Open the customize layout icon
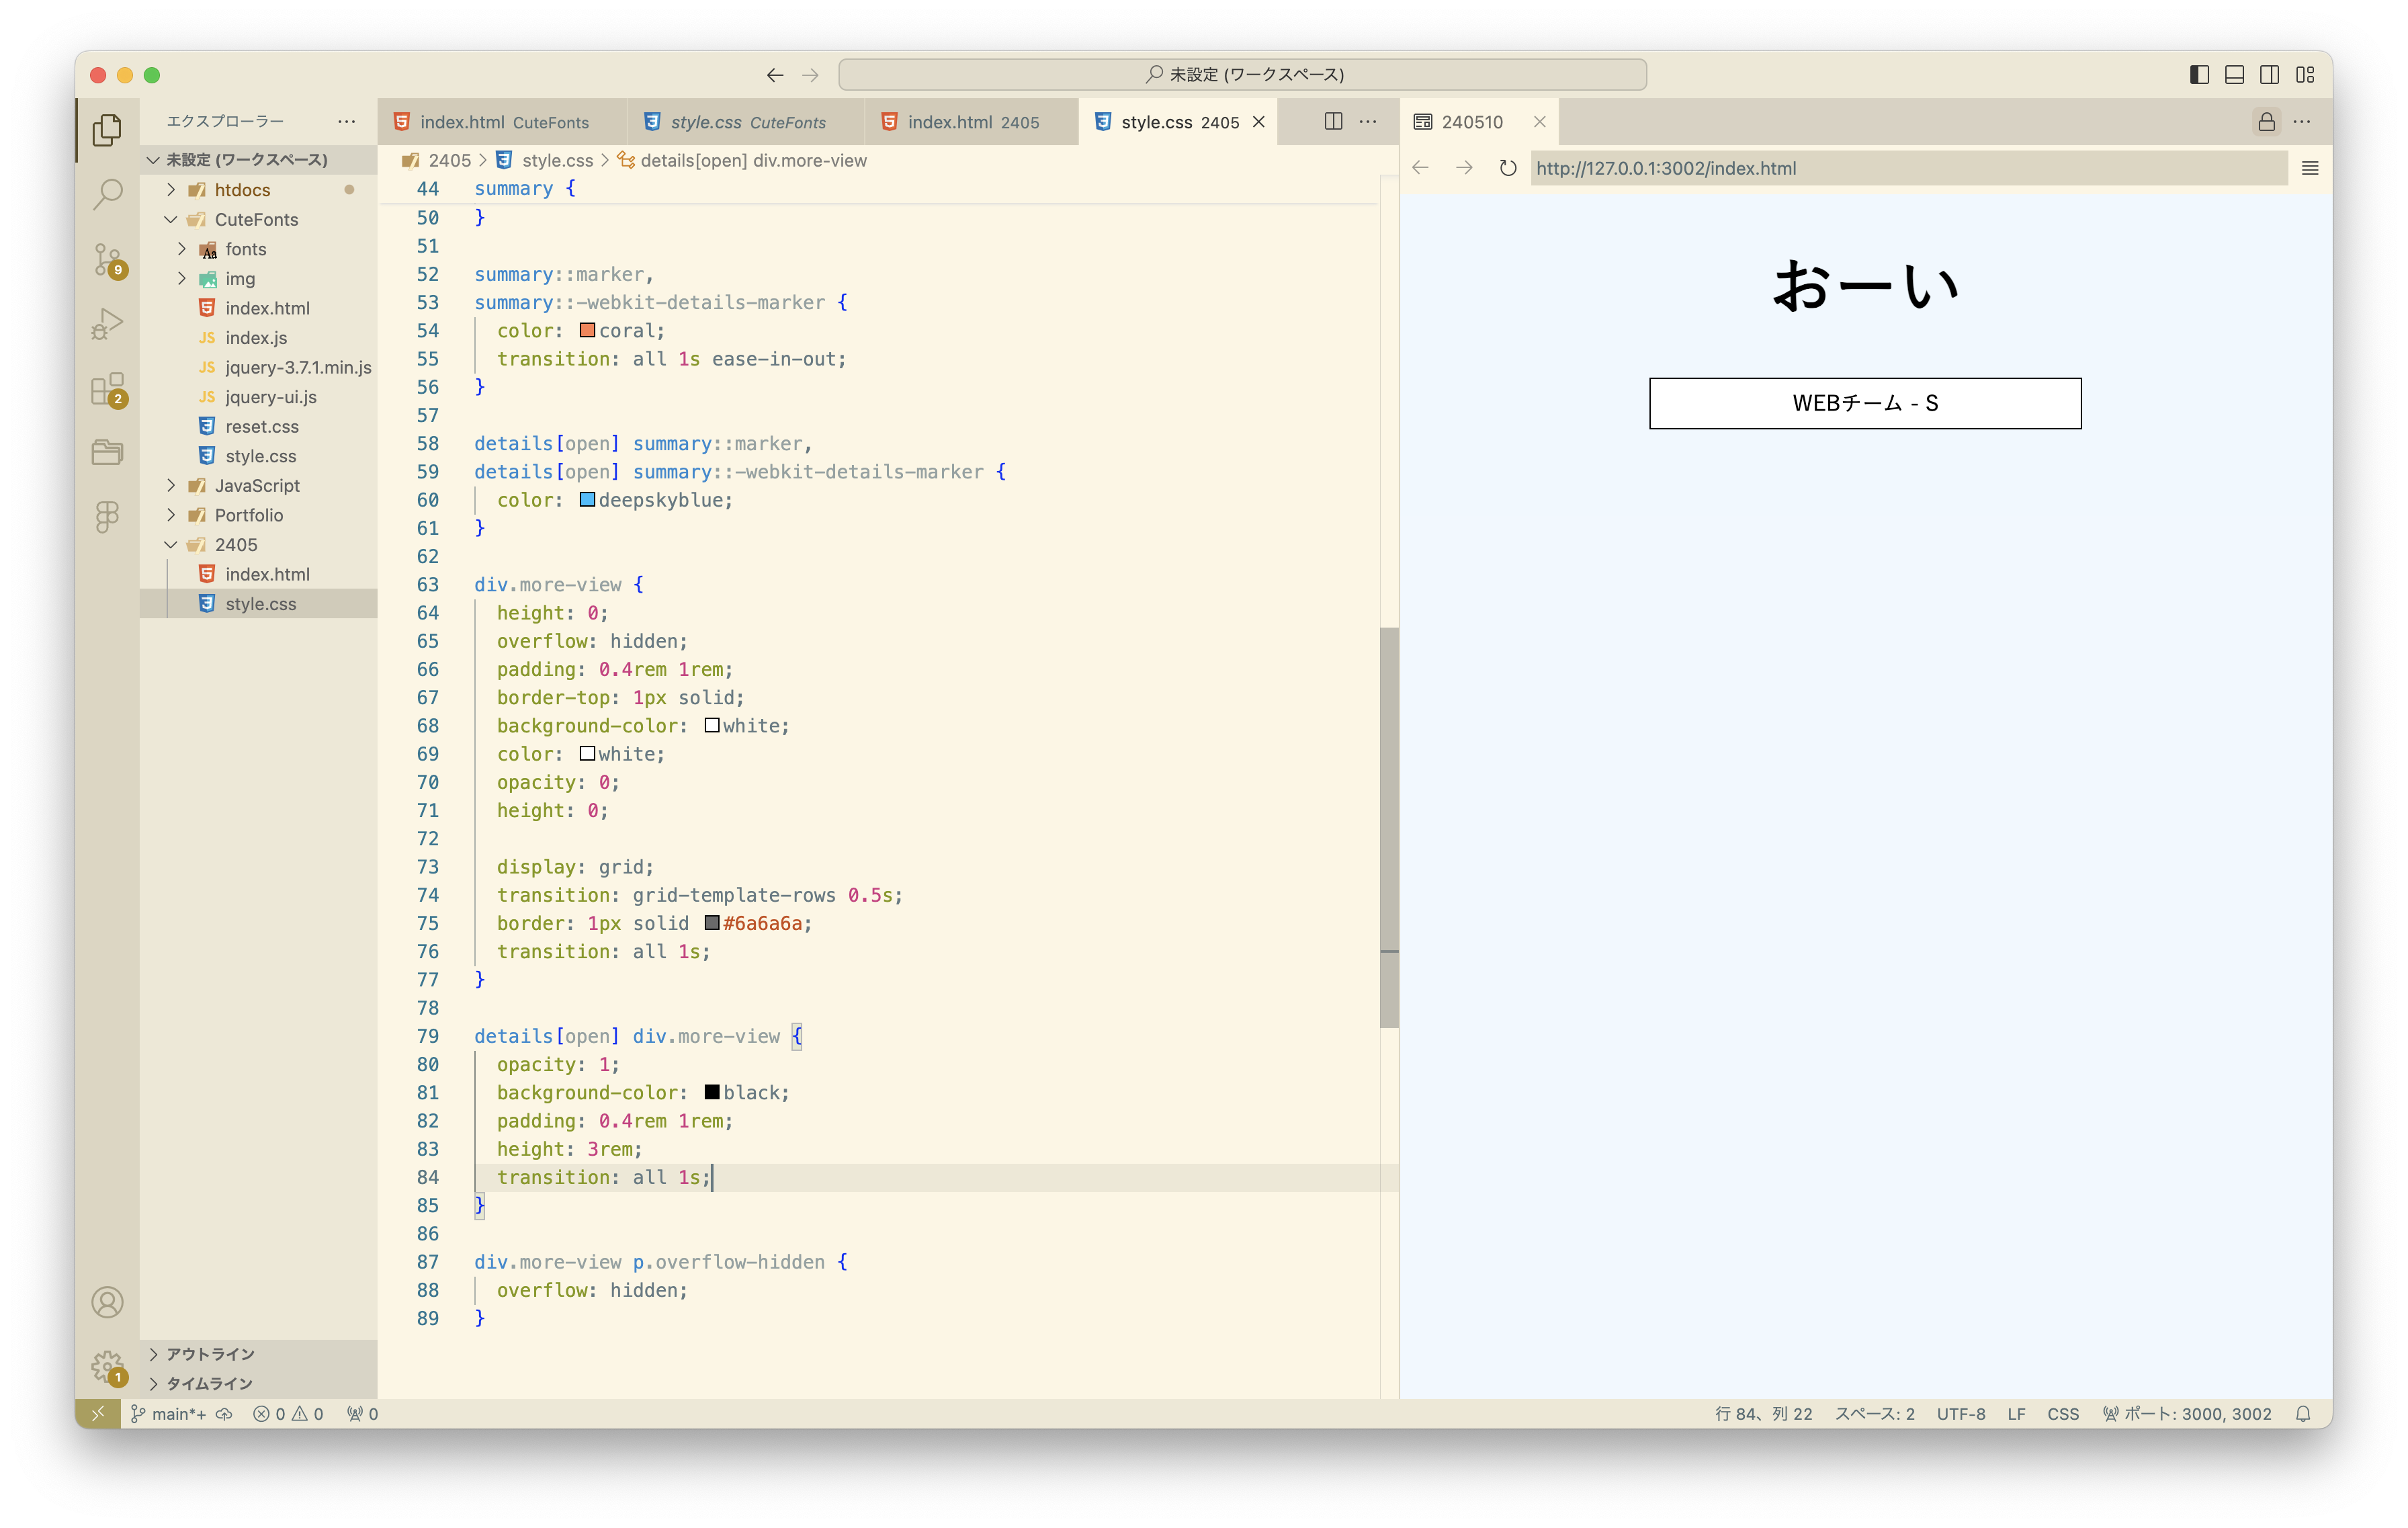This screenshot has width=2408, height=1528. 2305,75
